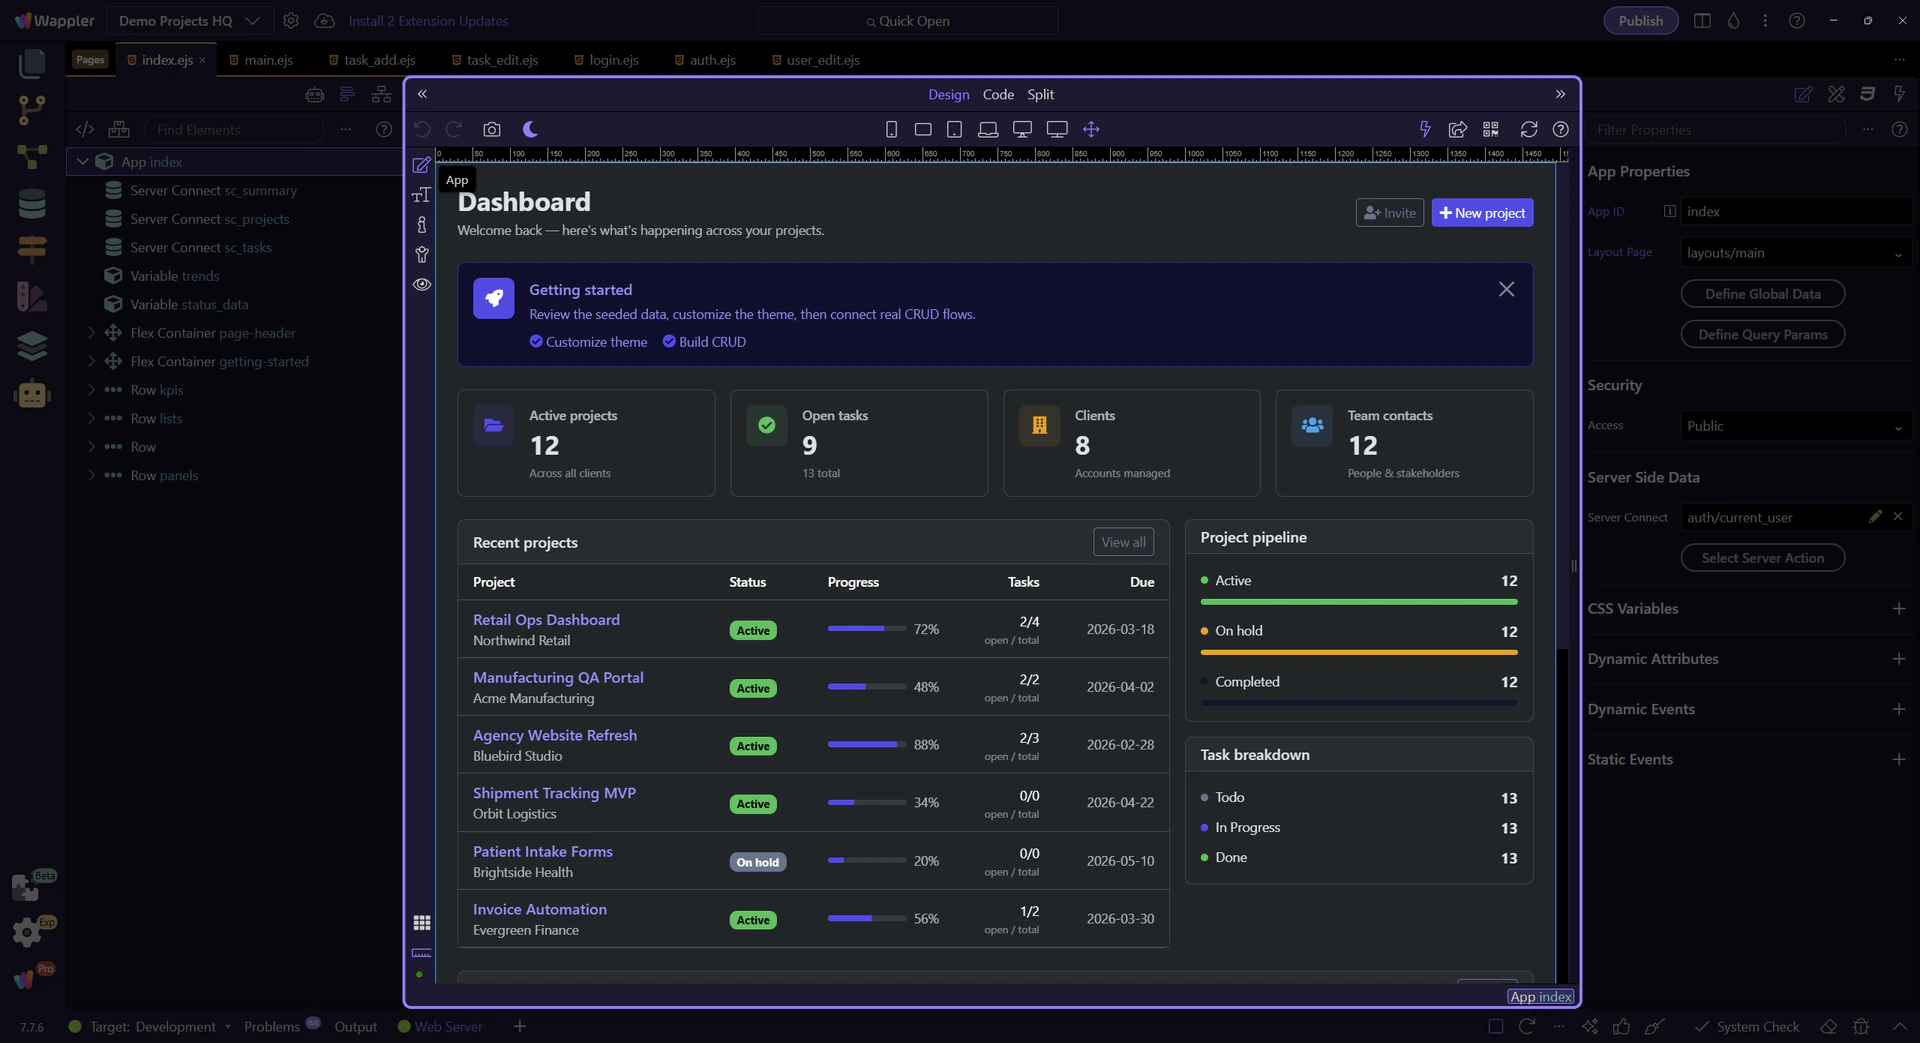The width and height of the screenshot is (1920, 1043).
Task: Open the task_add.ejs file tab
Action: (378, 60)
